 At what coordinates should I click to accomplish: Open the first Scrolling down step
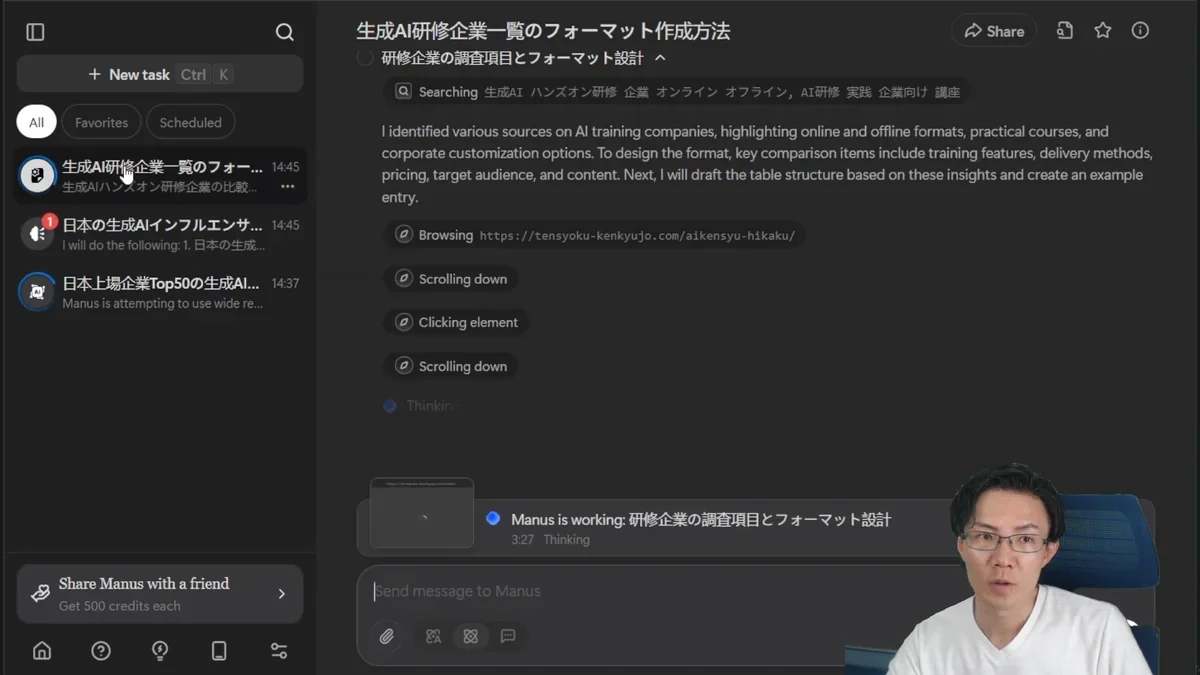[x=451, y=279]
